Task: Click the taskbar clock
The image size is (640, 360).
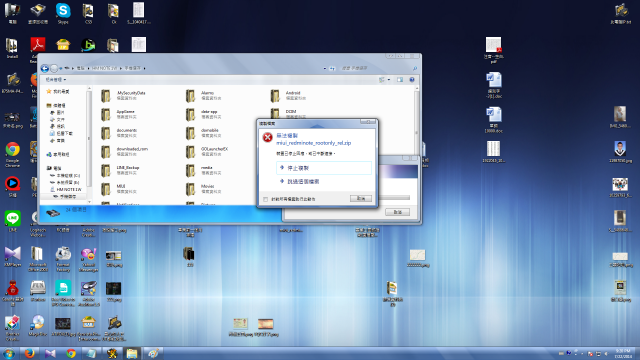Action: coord(623,353)
